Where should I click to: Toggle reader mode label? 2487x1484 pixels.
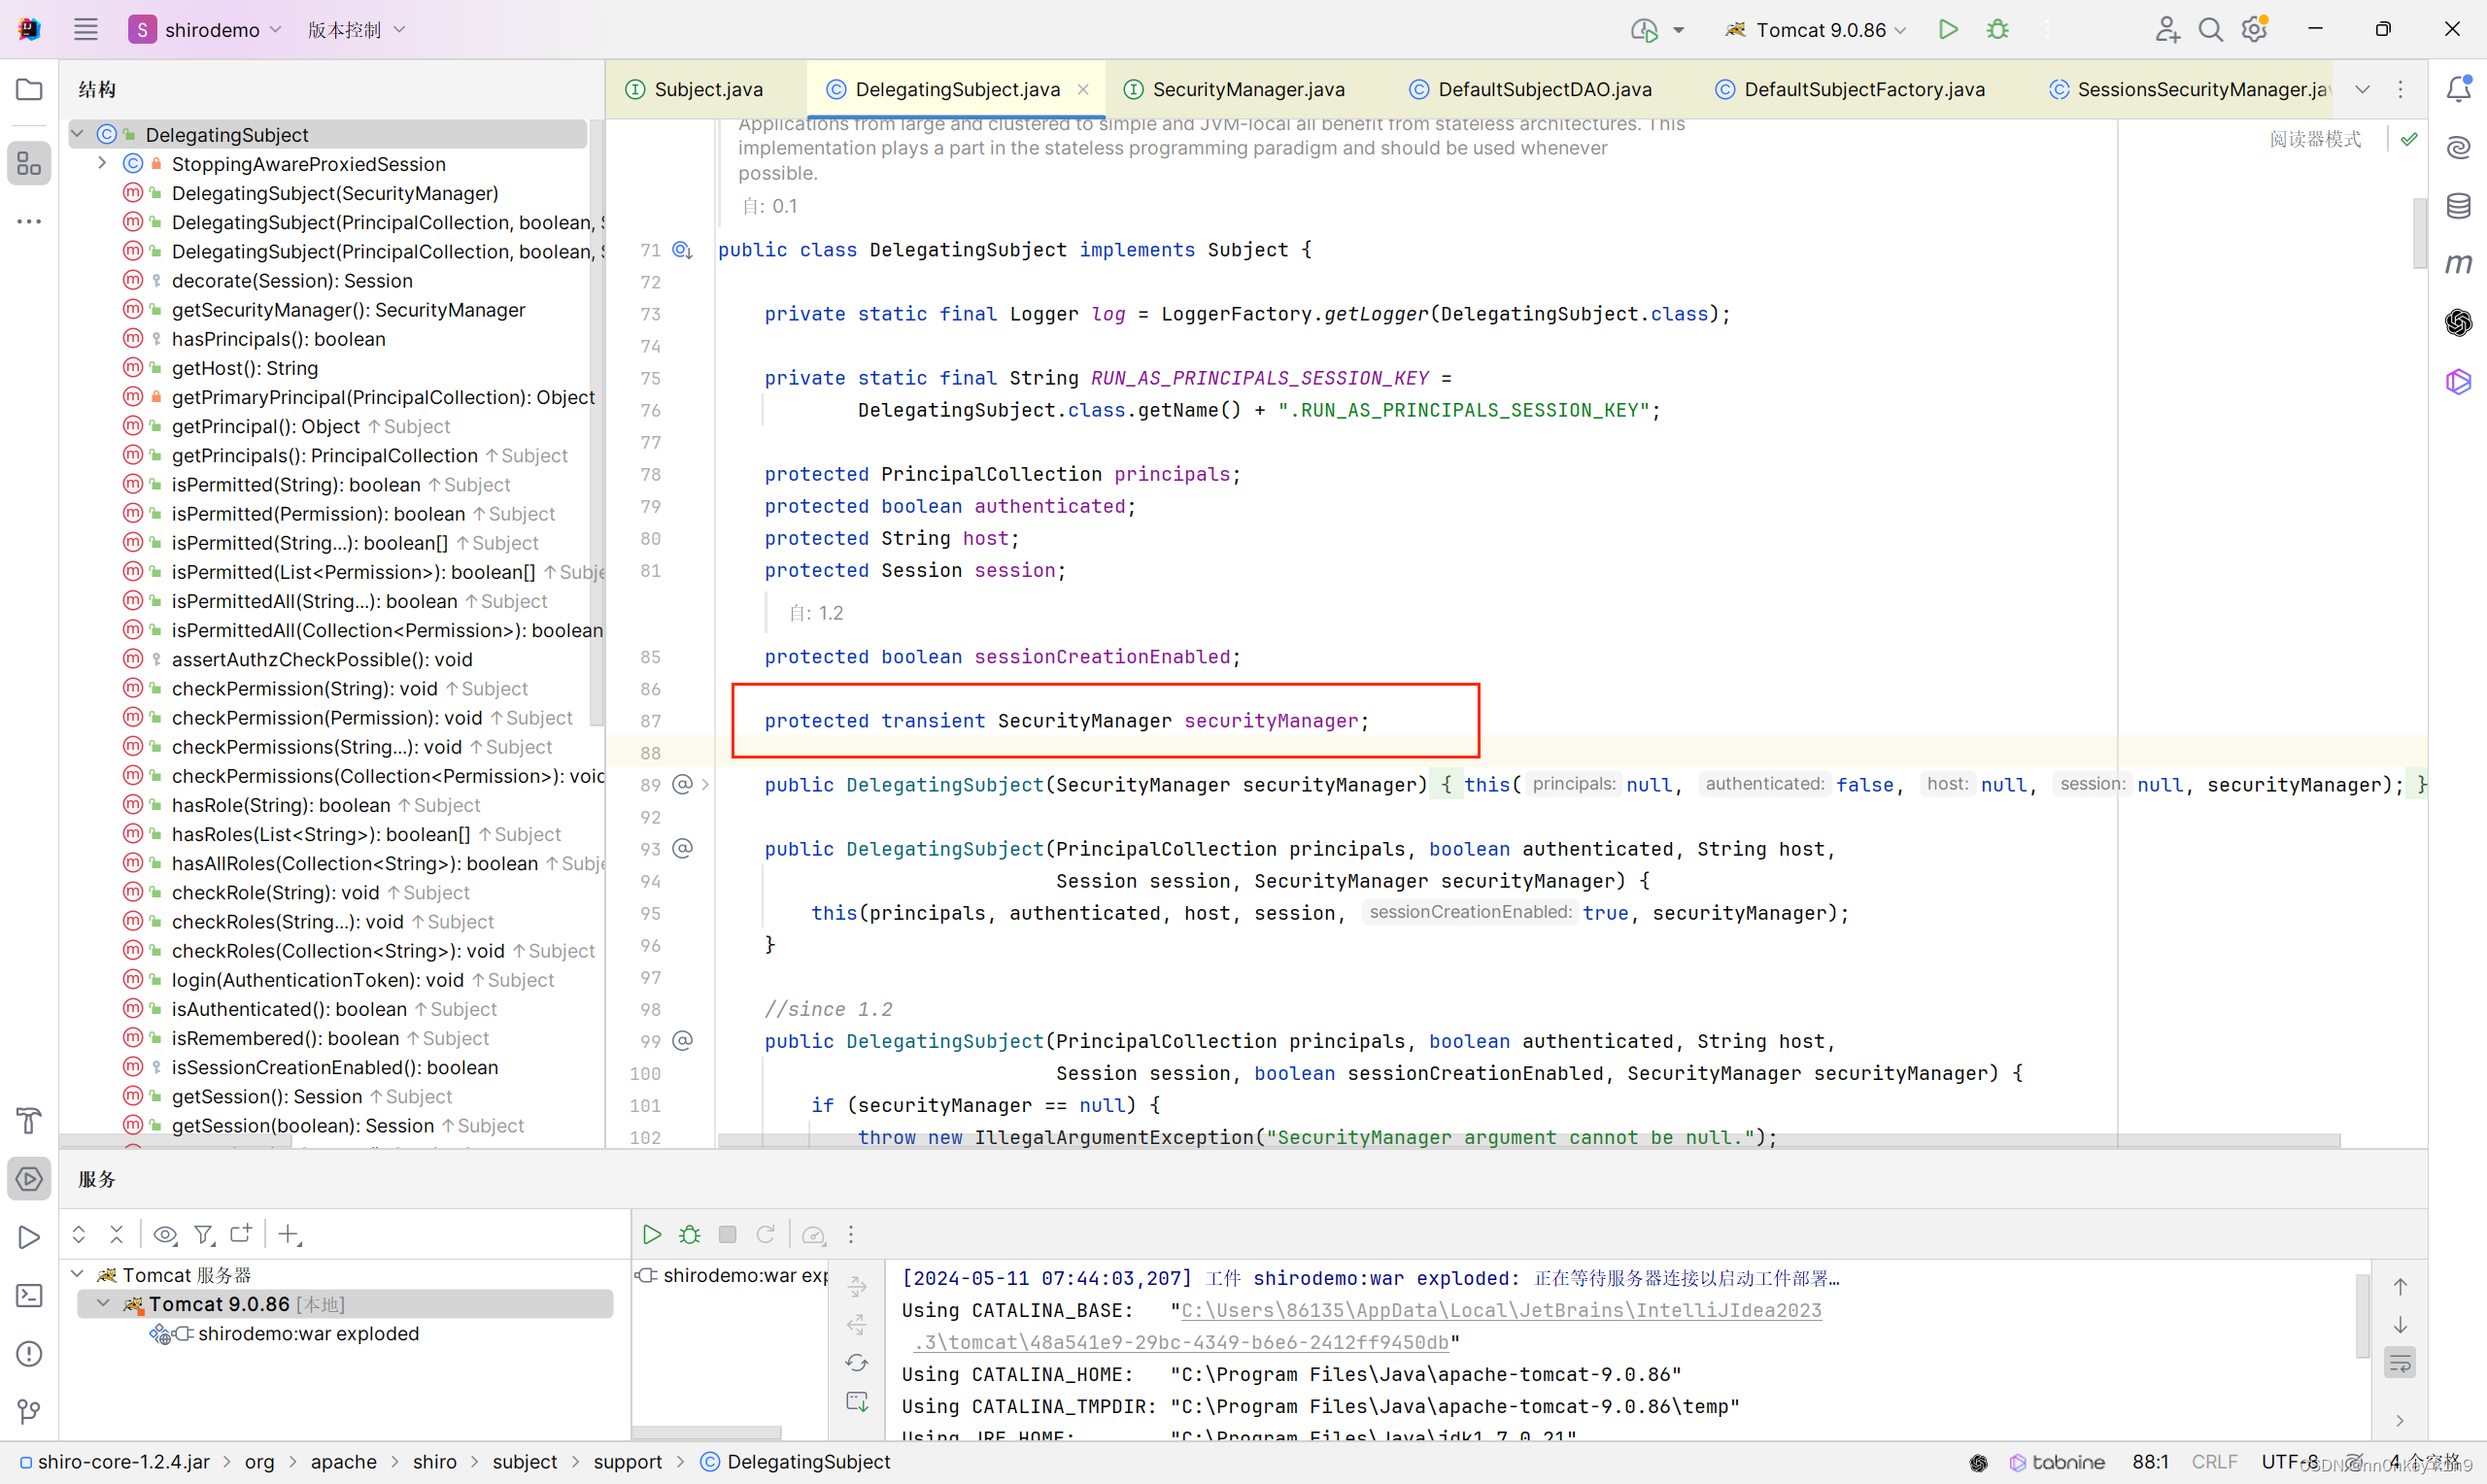pyautogui.click(x=2315, y=139)
